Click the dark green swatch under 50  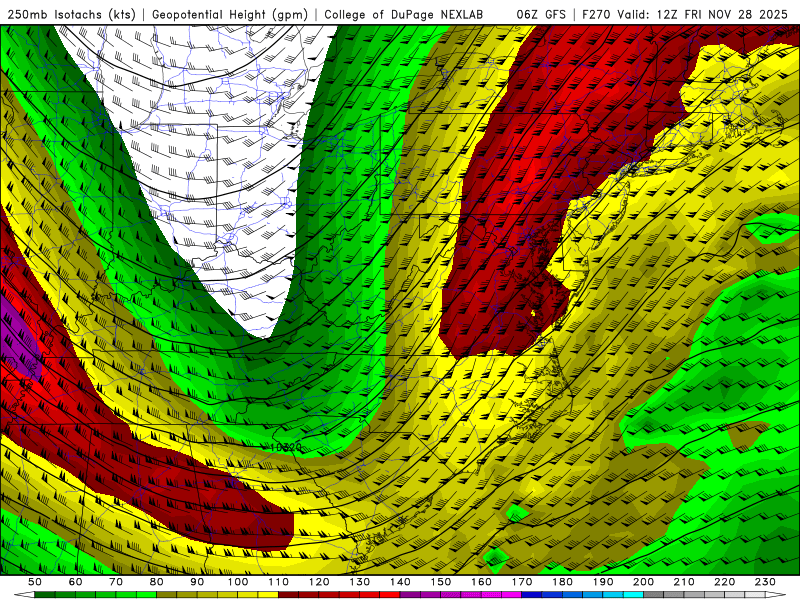[x=45, y=595]
